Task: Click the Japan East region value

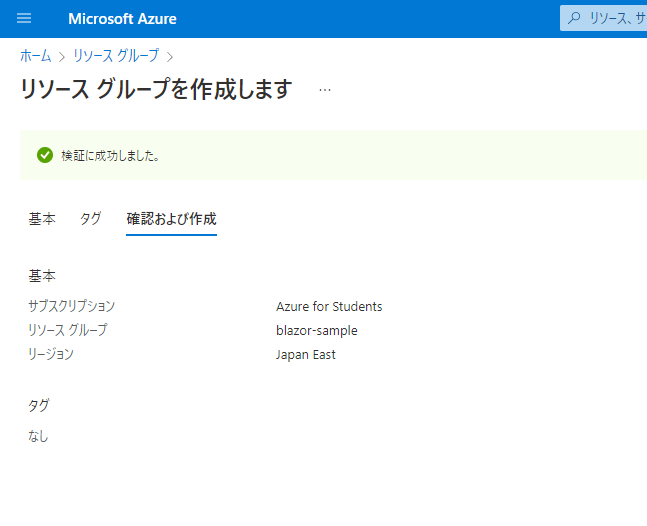Action: pos(305,354)
